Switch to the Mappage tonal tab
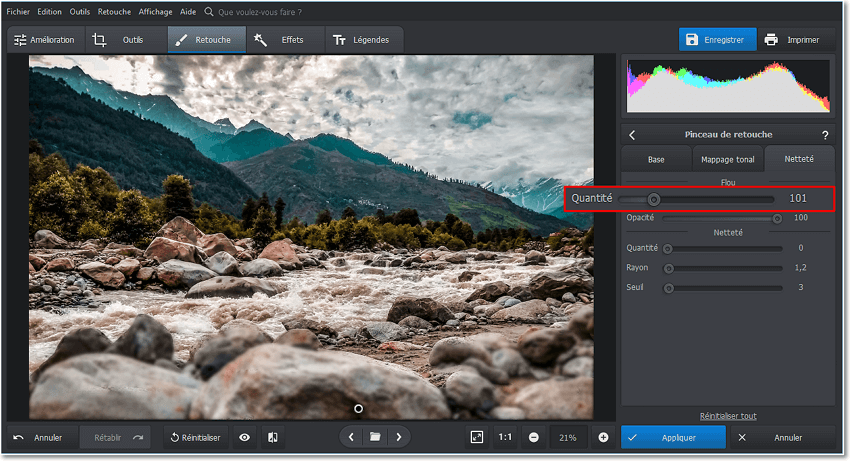The width and height of the screenshot is (850, 461). click(x=728, y=159)
